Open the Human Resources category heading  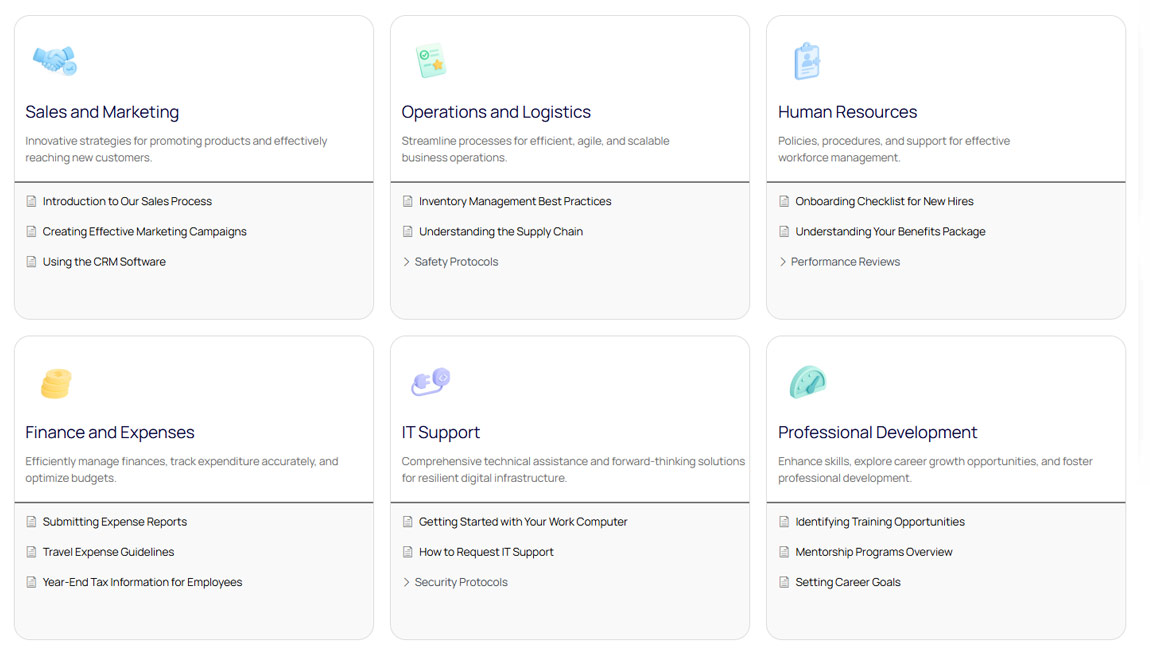pos(847,112)
